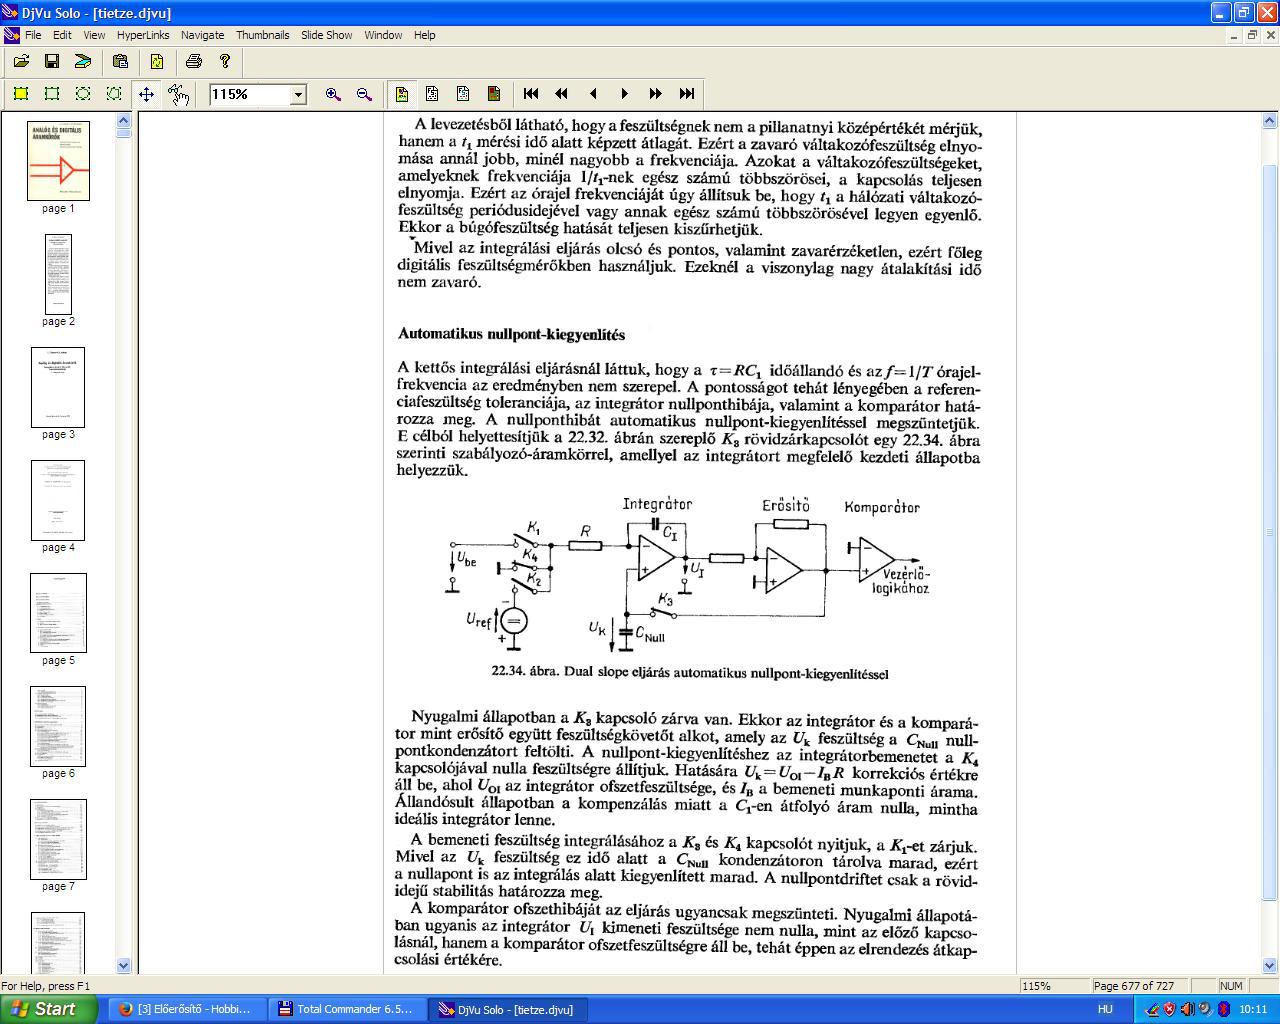Click the DjVu Solo taskbar button
Screen dimensions: 1280x1024
(x=509, y=1009)
